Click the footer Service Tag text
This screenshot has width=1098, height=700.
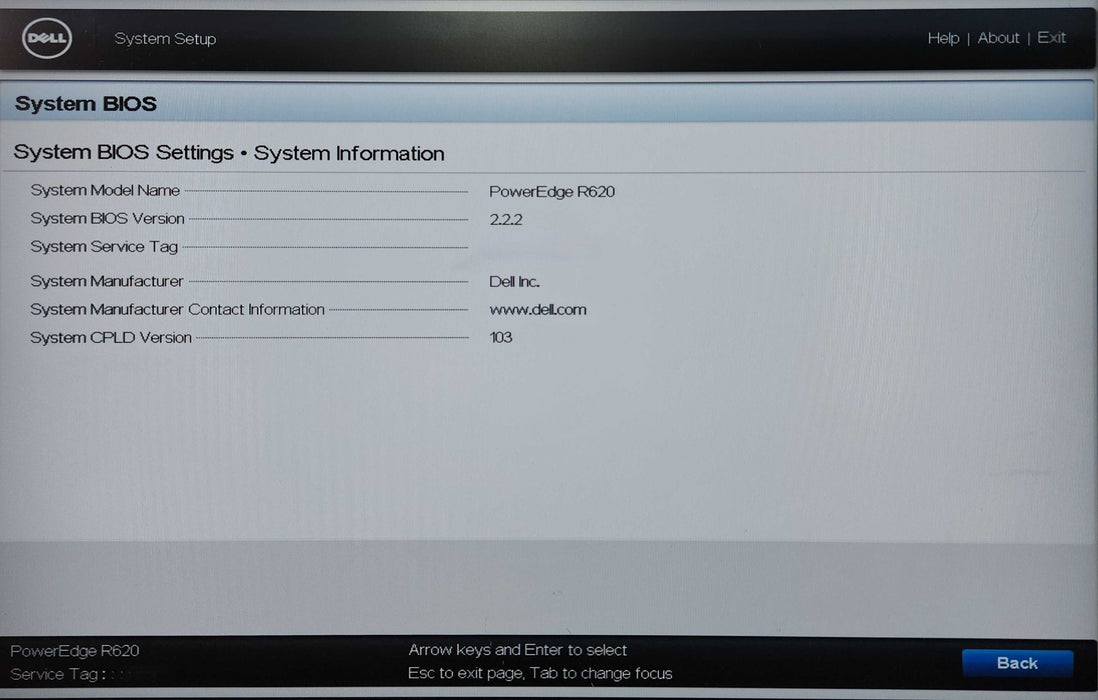[x=57, y=674]
